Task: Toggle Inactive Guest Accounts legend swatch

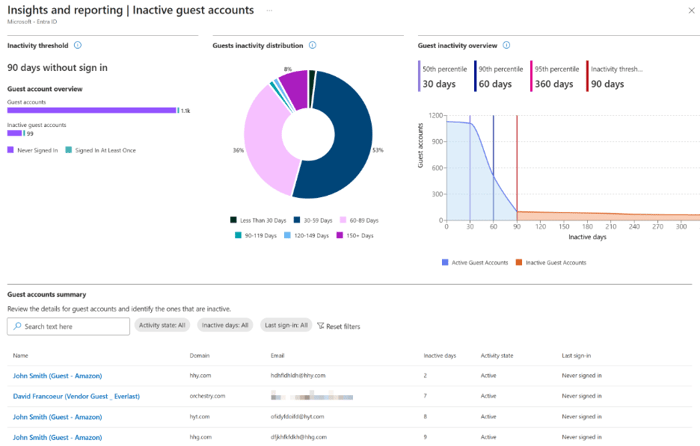Action: pos(519,262)
